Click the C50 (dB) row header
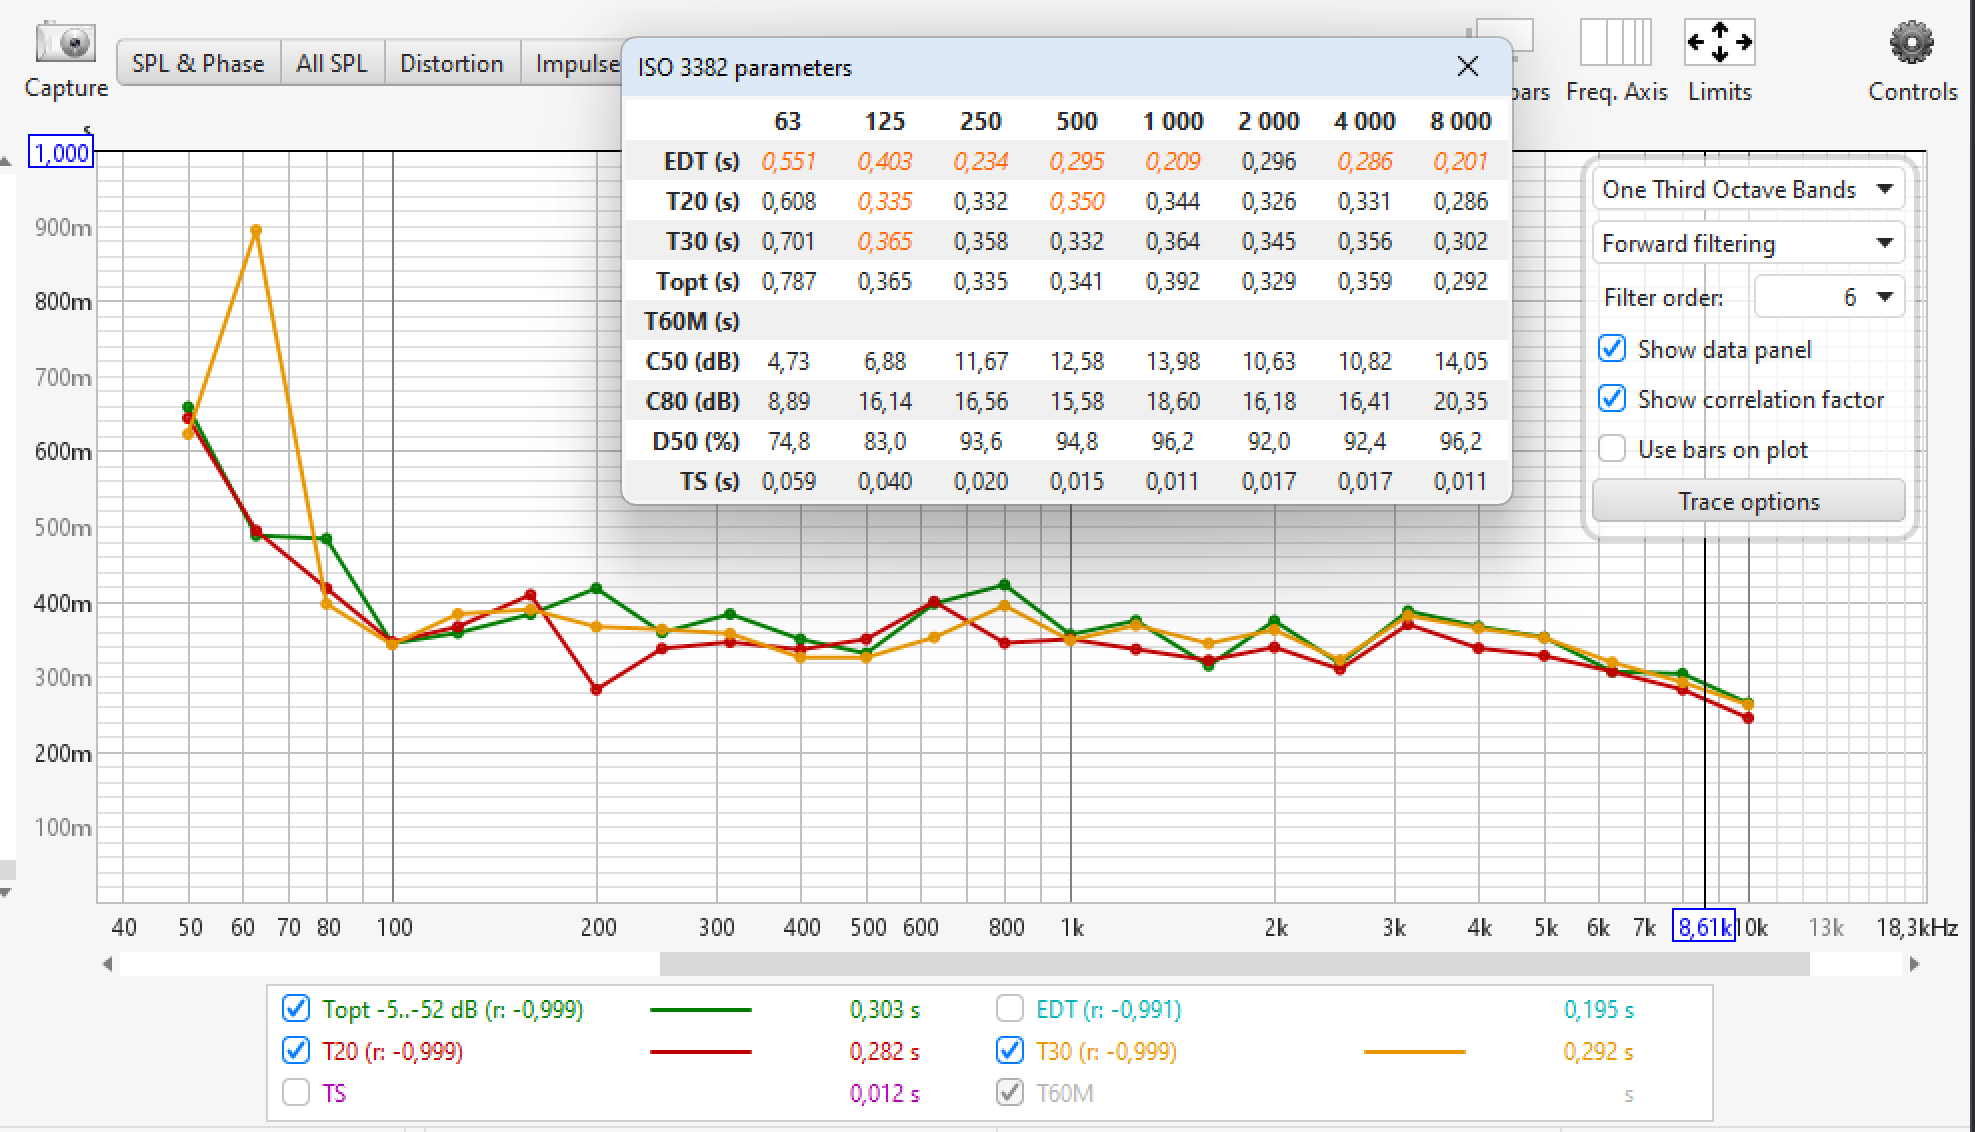1975x1132 pixels. [x=692, y=361]
